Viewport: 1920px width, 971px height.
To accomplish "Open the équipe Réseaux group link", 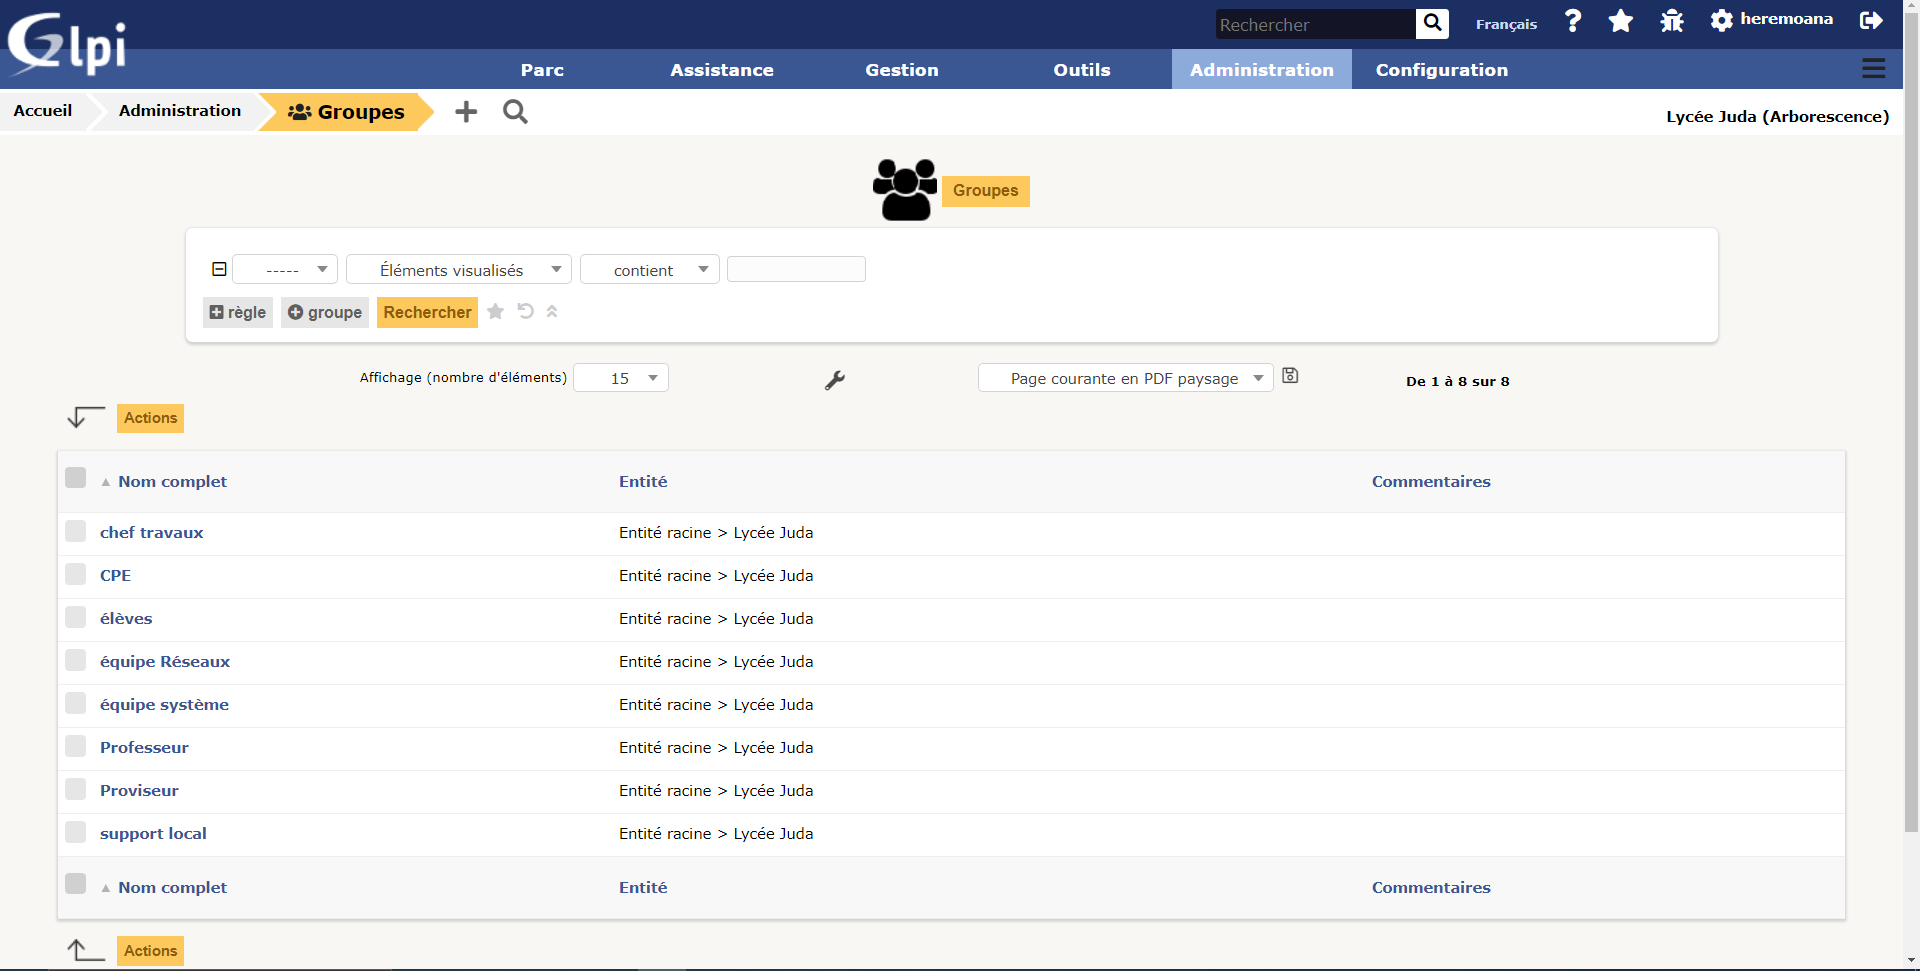I will pyautogui.click(x=165, y=662).
